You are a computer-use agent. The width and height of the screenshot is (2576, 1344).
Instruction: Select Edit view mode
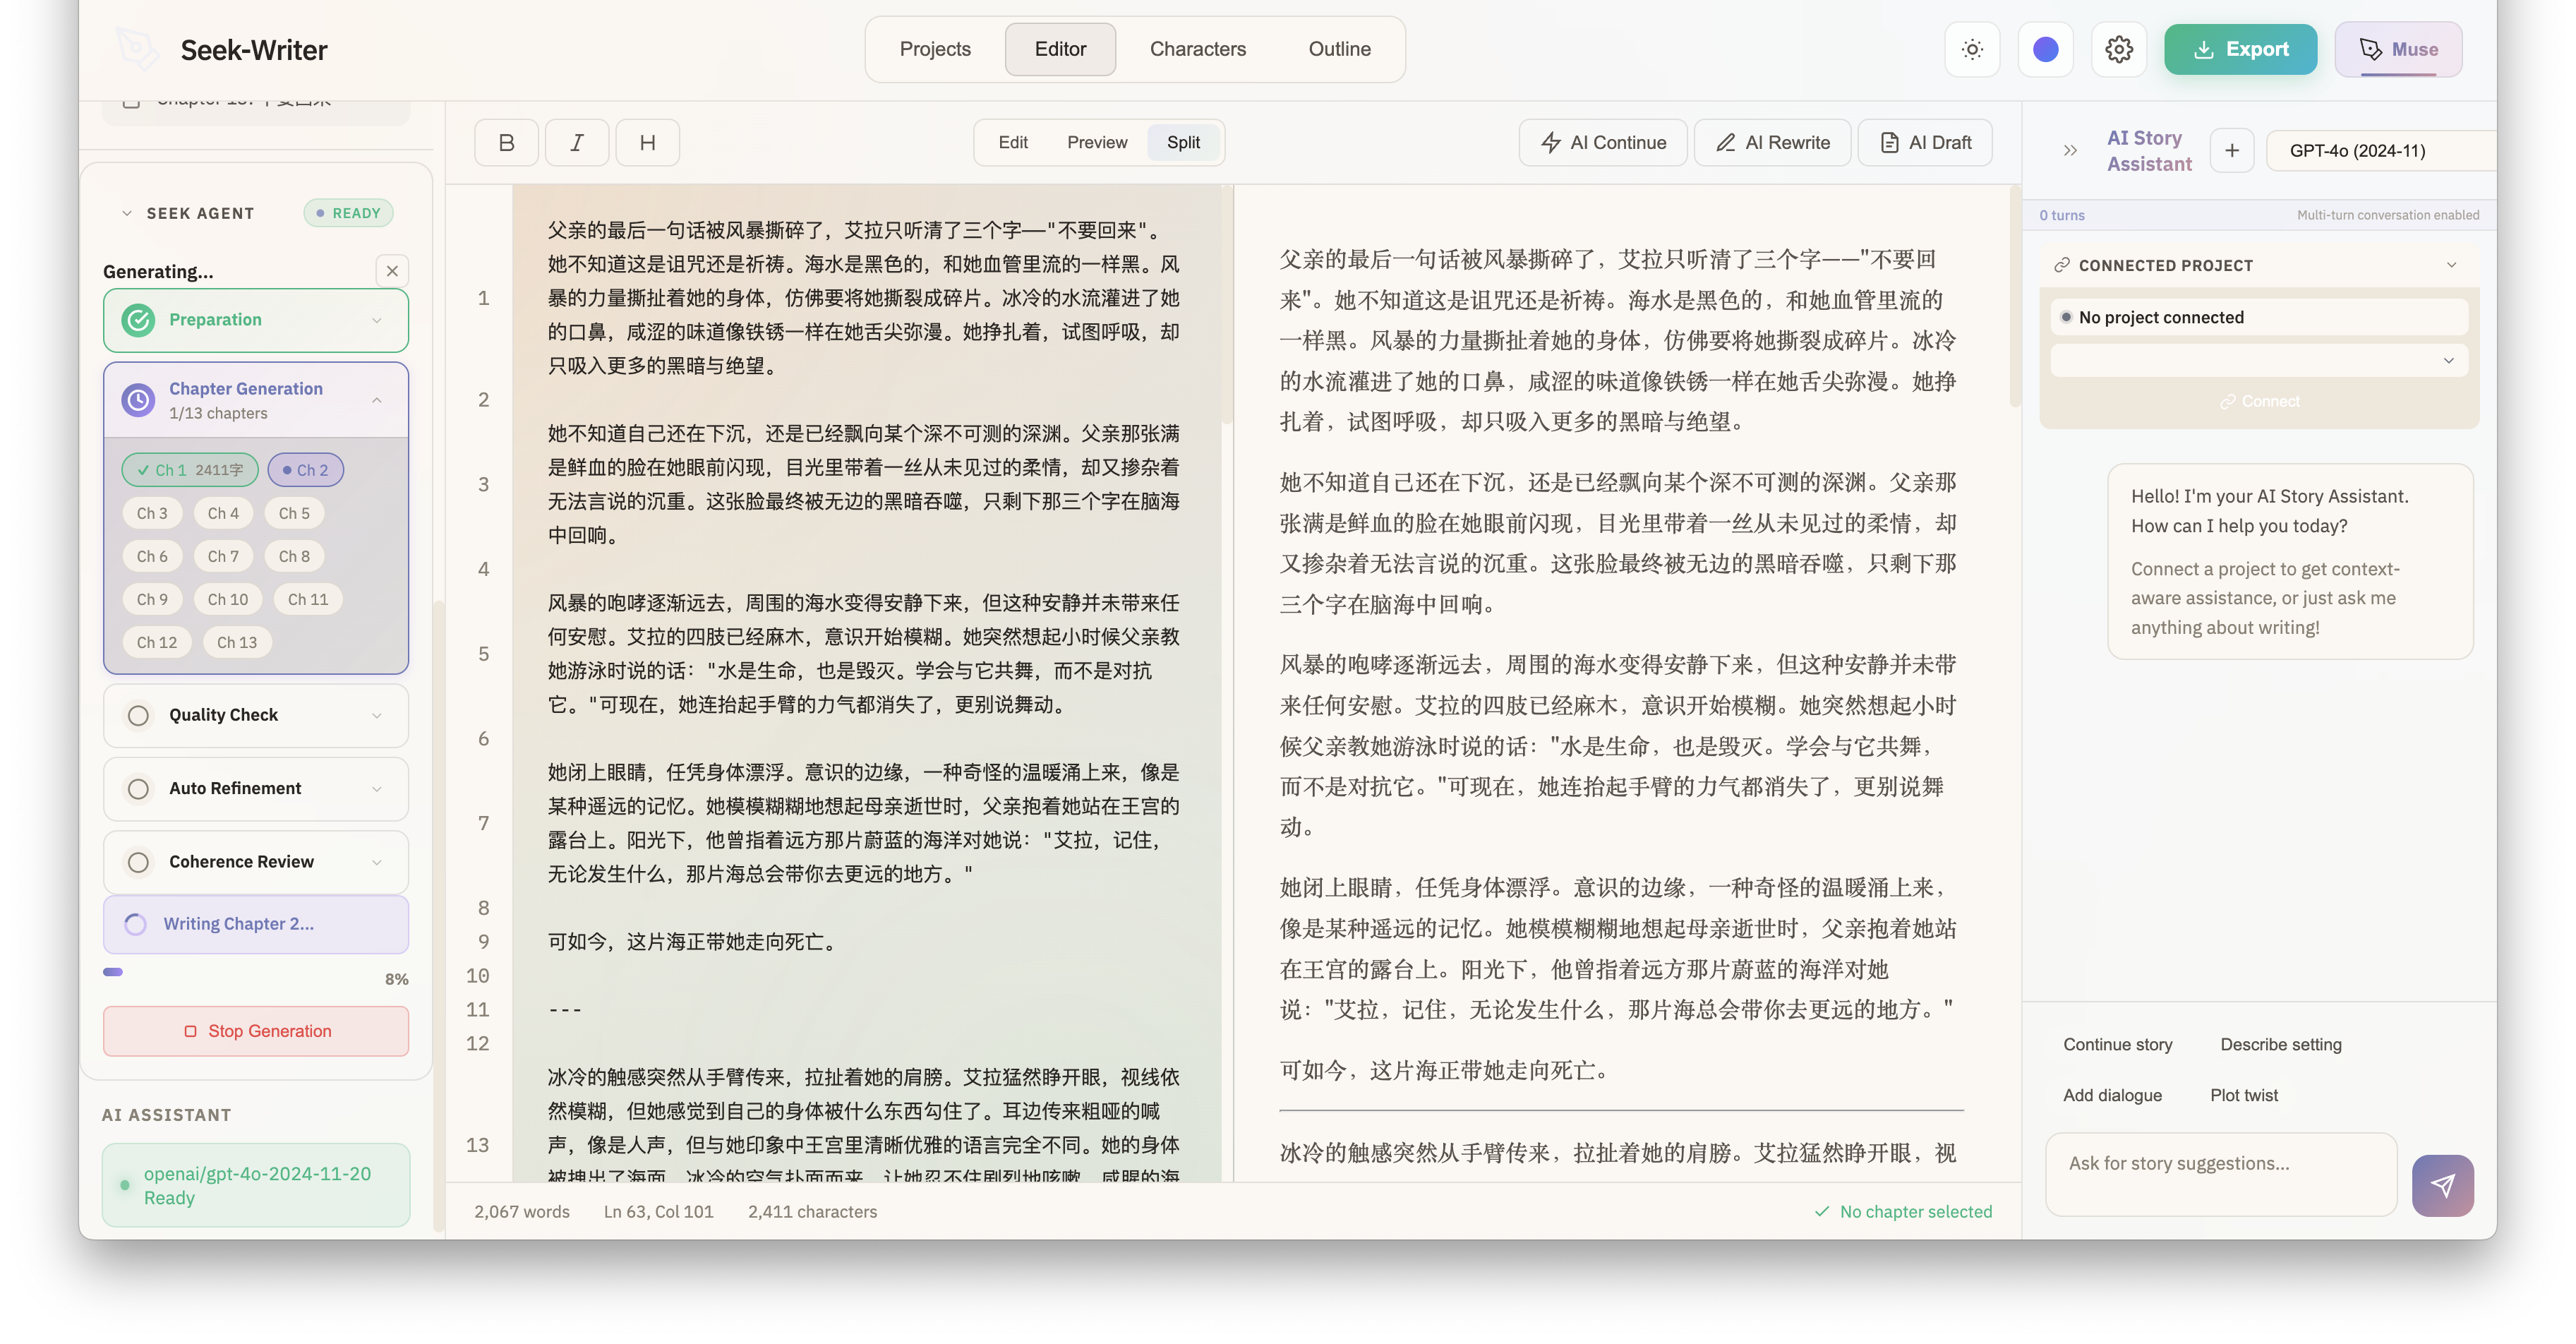coord(1013,143)
